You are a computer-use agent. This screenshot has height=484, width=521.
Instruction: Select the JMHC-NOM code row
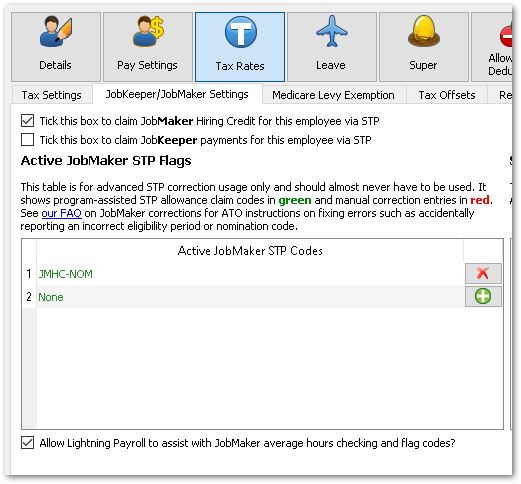click(x=250, y=274)
